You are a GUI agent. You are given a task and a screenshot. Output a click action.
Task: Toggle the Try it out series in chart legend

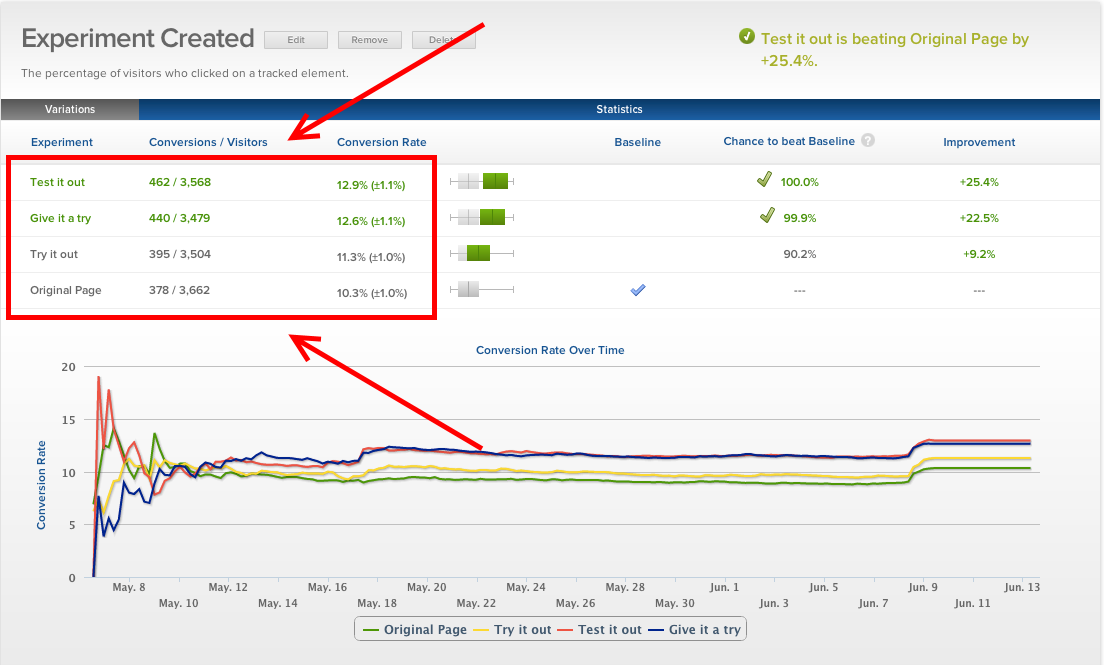coord(513,630)
